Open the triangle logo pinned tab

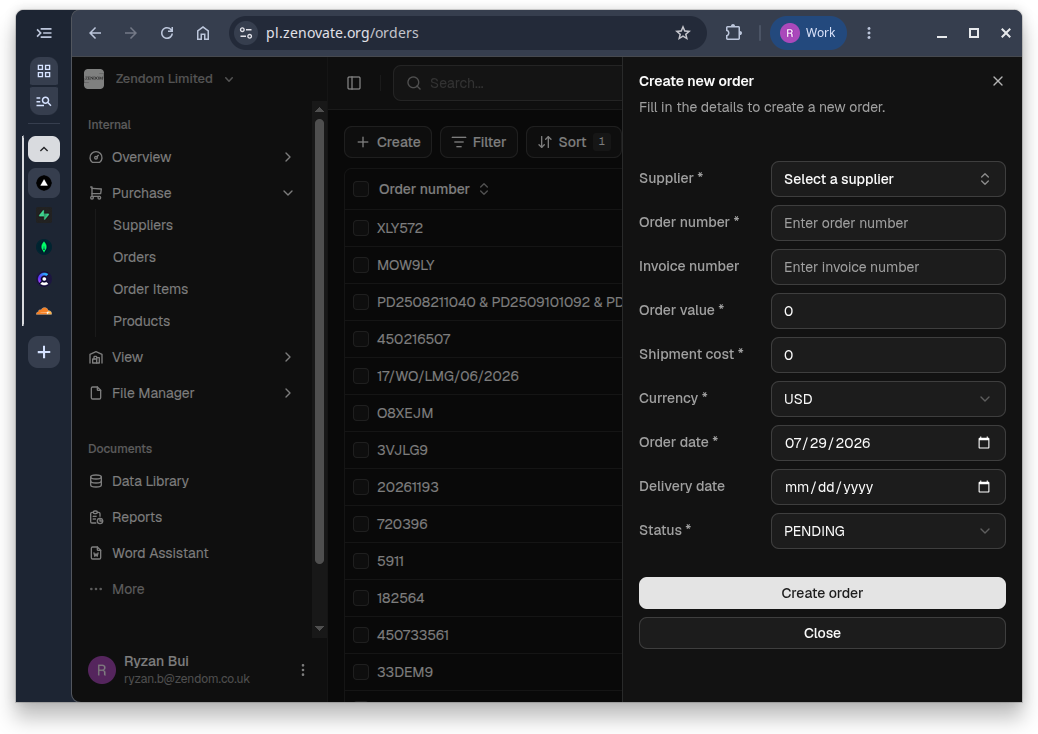pyautogui.click(x=44, y=183)
